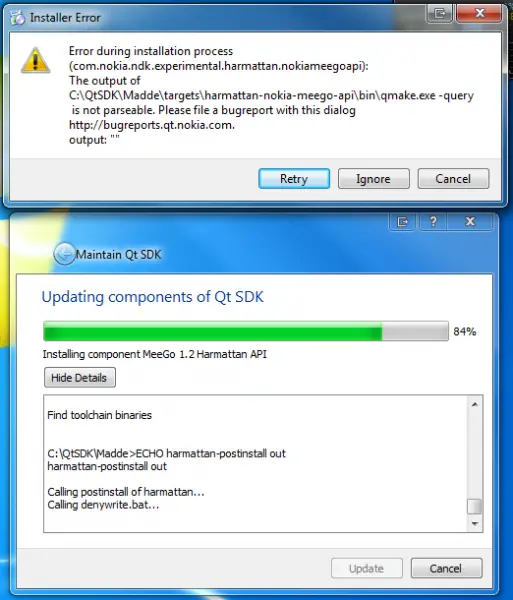This screenshot has height=600, width=513.
Task: Click the bugreports.qt.nokia.com URL text
Action: (152, 125)
